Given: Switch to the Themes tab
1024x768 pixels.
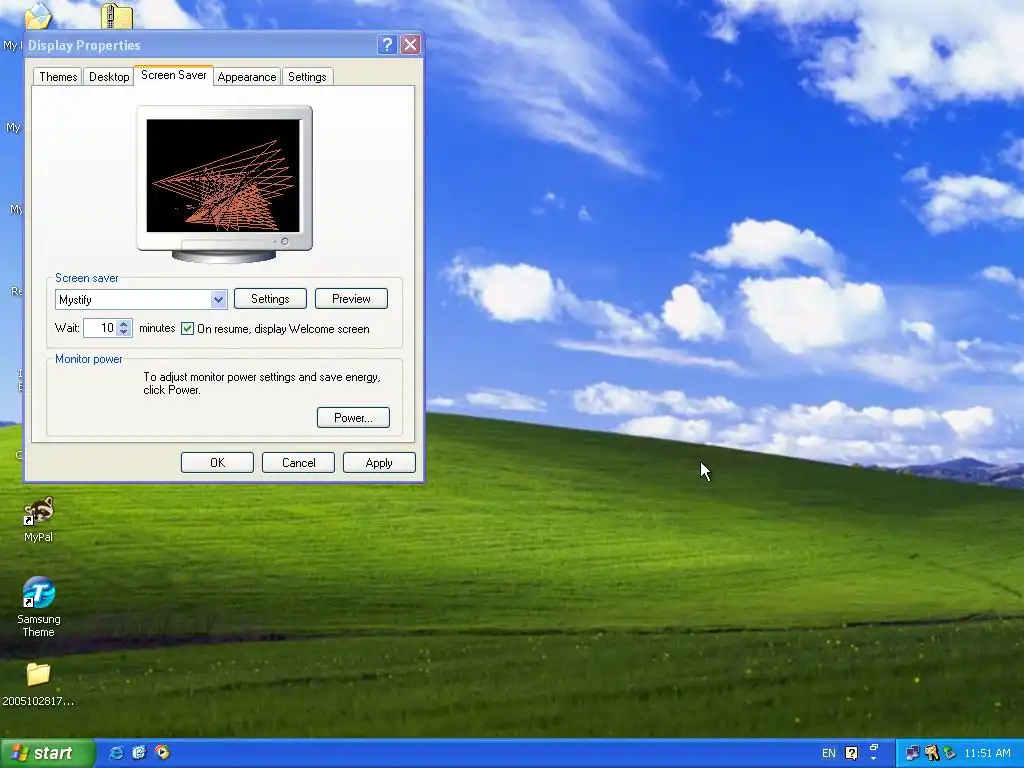Looking at the screenshot, I should click(x=58, y=76).
